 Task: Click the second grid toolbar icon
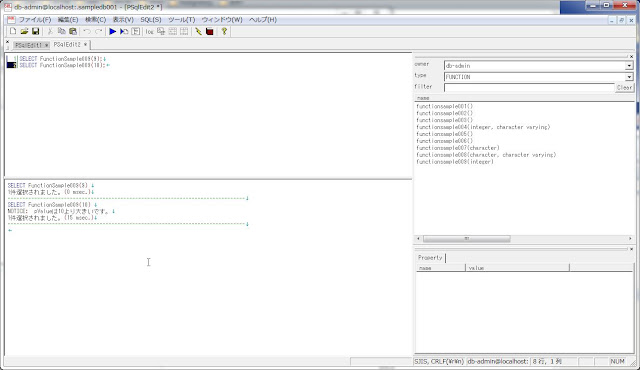point(184,31)
